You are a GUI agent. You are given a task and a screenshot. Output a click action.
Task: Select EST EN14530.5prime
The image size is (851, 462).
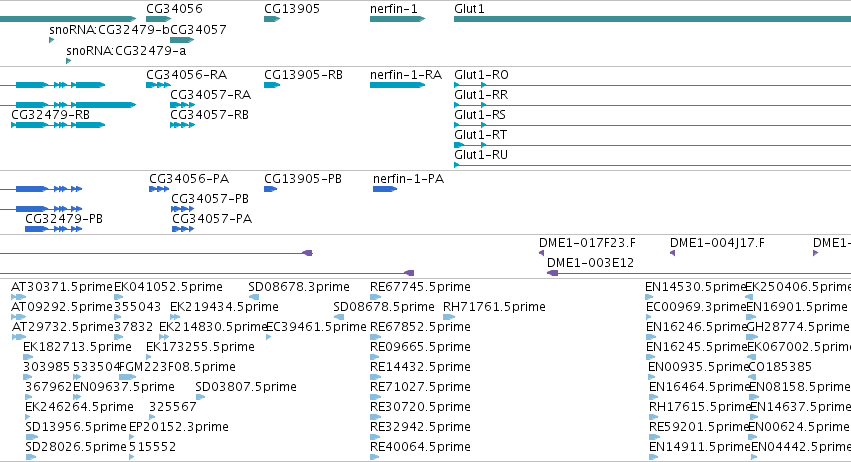point(695,287)
